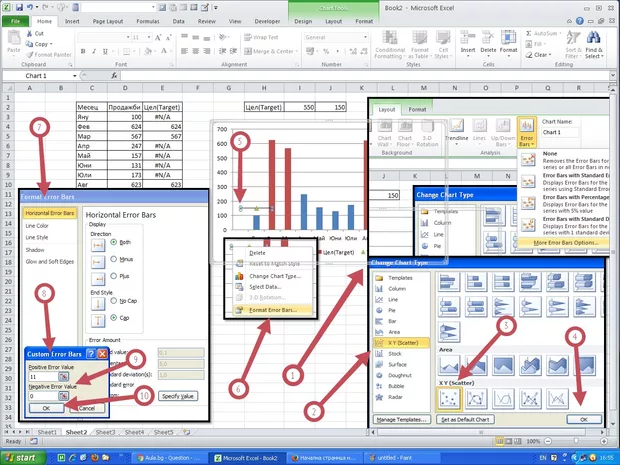Switch to the Formulas ribbon tab

click(148, 21)
